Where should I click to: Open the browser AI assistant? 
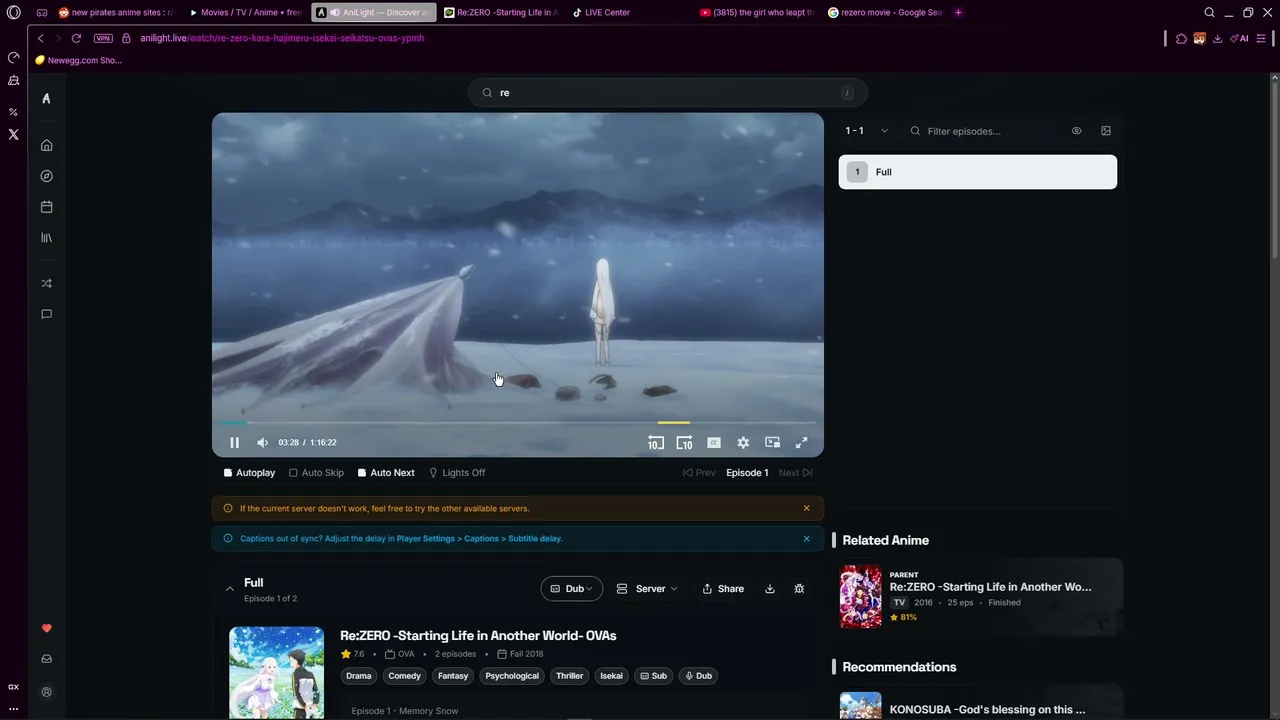tap(1240, 38)
